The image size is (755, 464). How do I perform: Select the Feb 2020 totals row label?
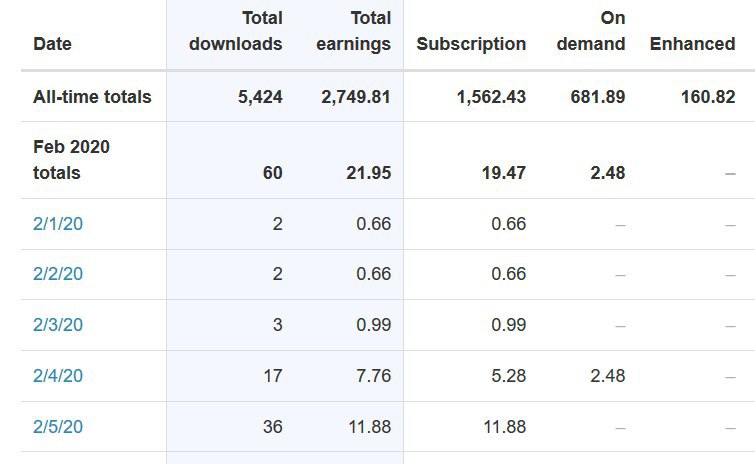pos(71,160)
